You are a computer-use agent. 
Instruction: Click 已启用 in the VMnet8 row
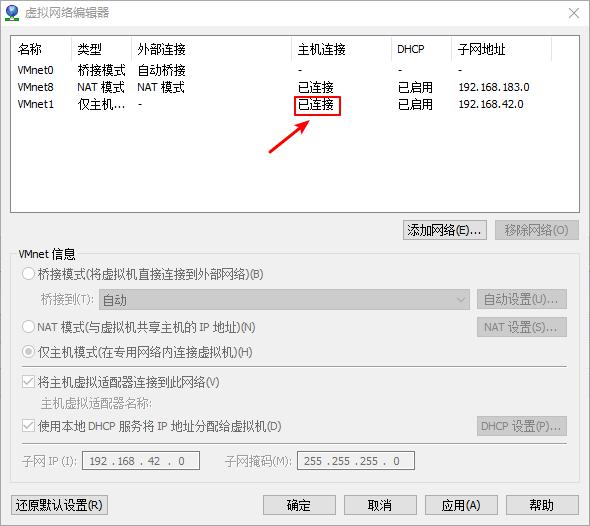(415, 87)
